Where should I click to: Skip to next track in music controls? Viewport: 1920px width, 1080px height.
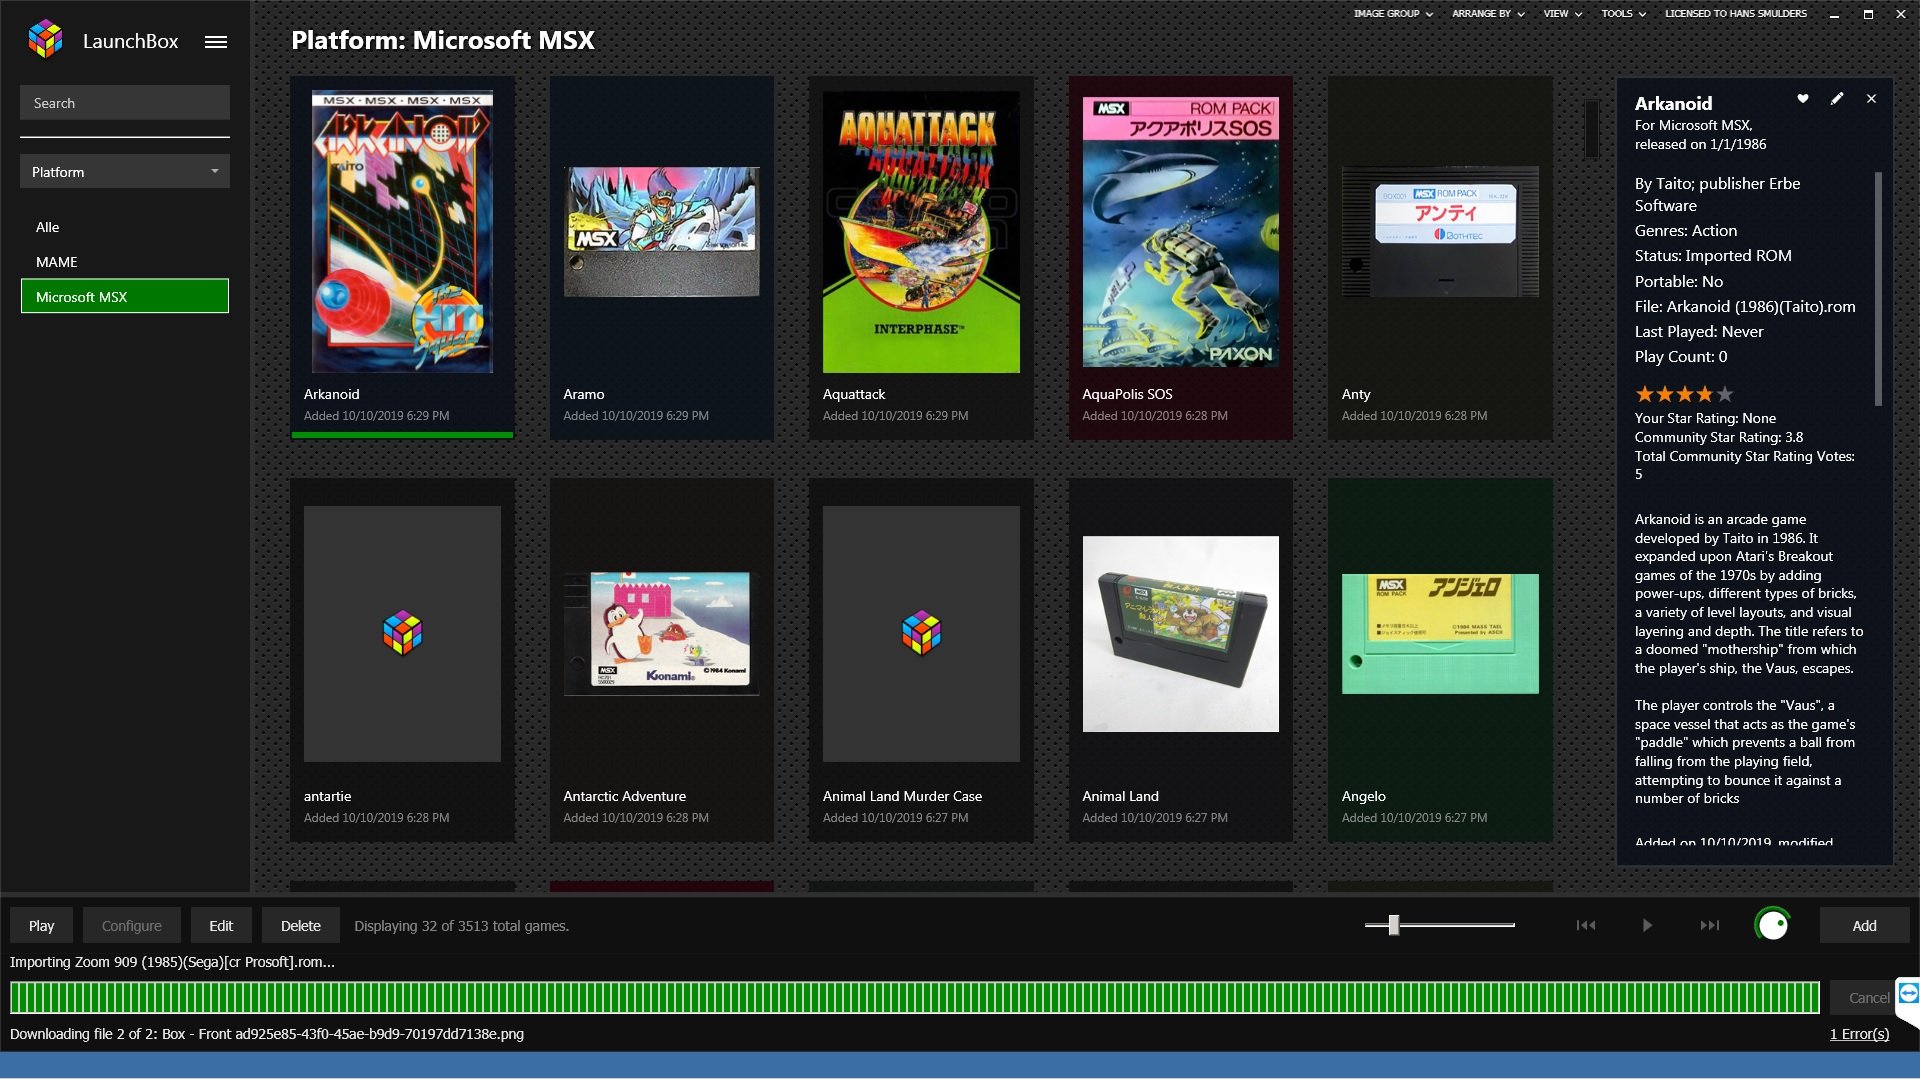(x=1710, y=926)
